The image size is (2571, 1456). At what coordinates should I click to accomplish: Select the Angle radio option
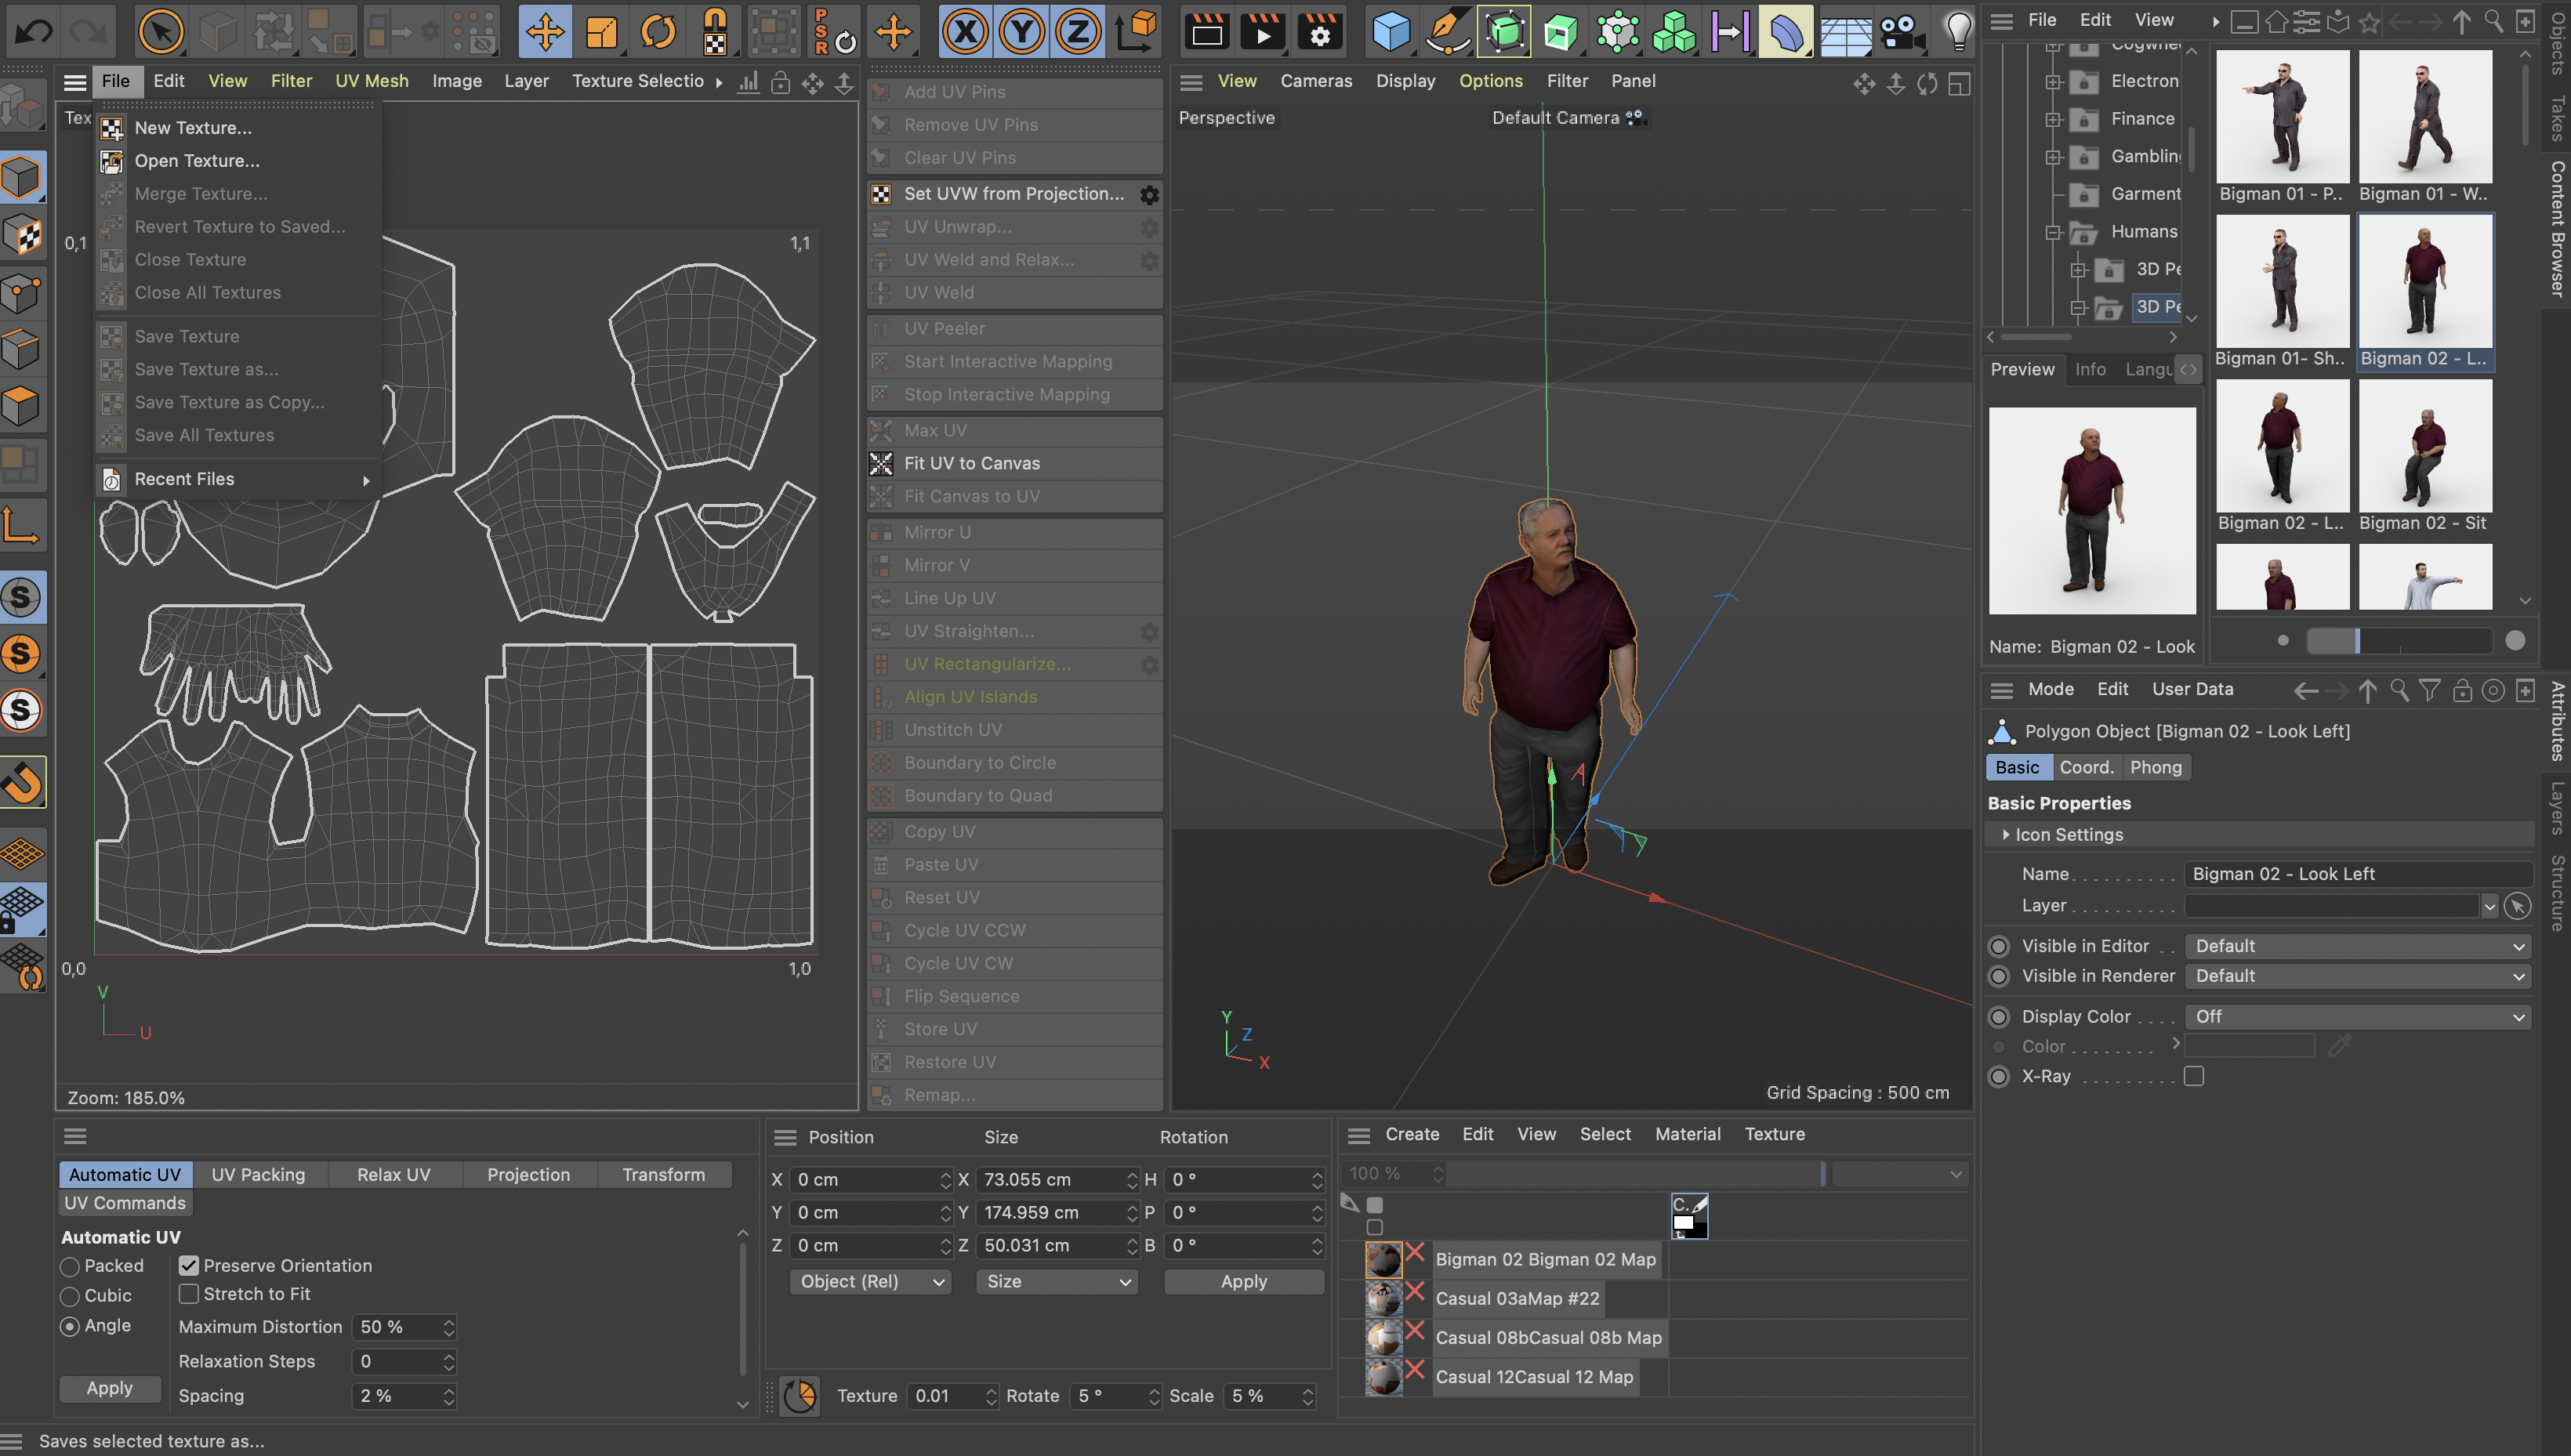pos(70,1326)
